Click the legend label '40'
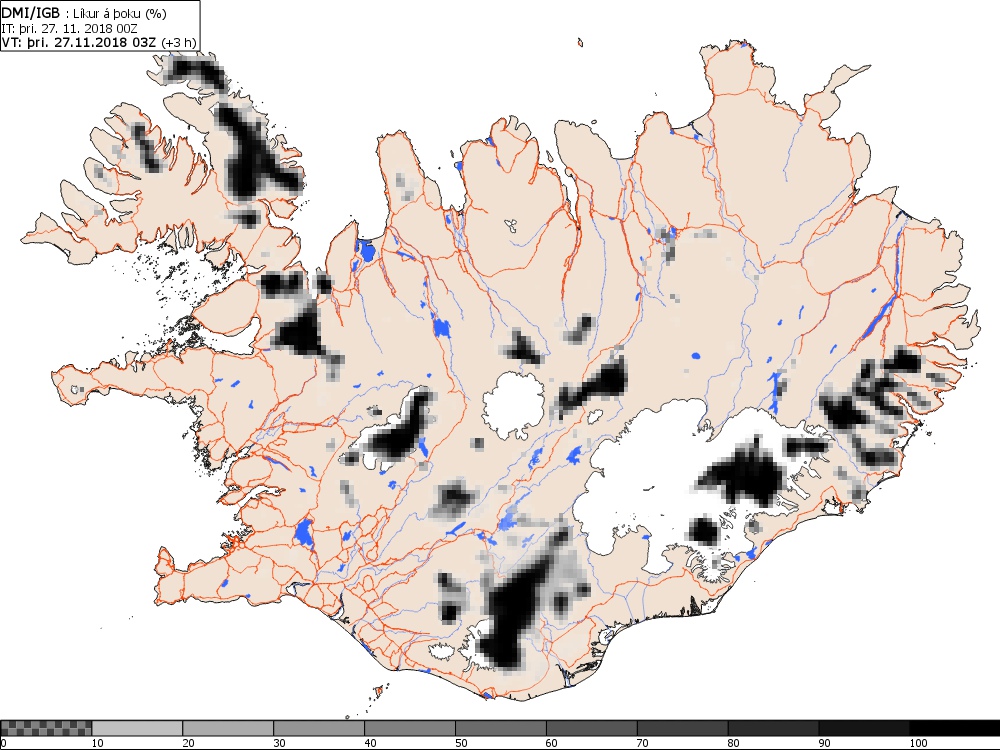The image size is (1000, 750). coord(371,743)
